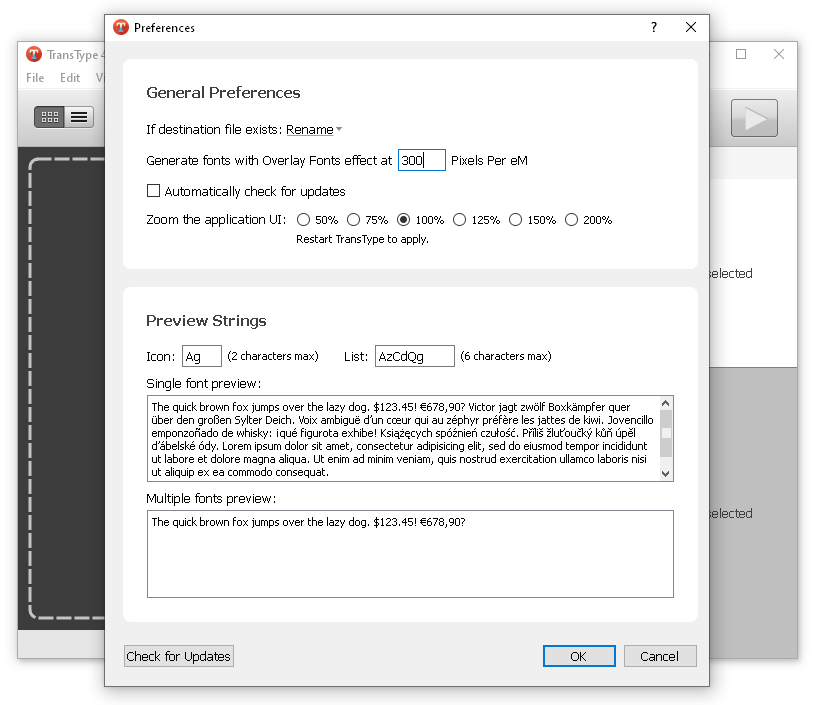Select 125% UI zoom
Image resolution: width=823 pixels, height=705 pixels.
(x=460, y=220)
